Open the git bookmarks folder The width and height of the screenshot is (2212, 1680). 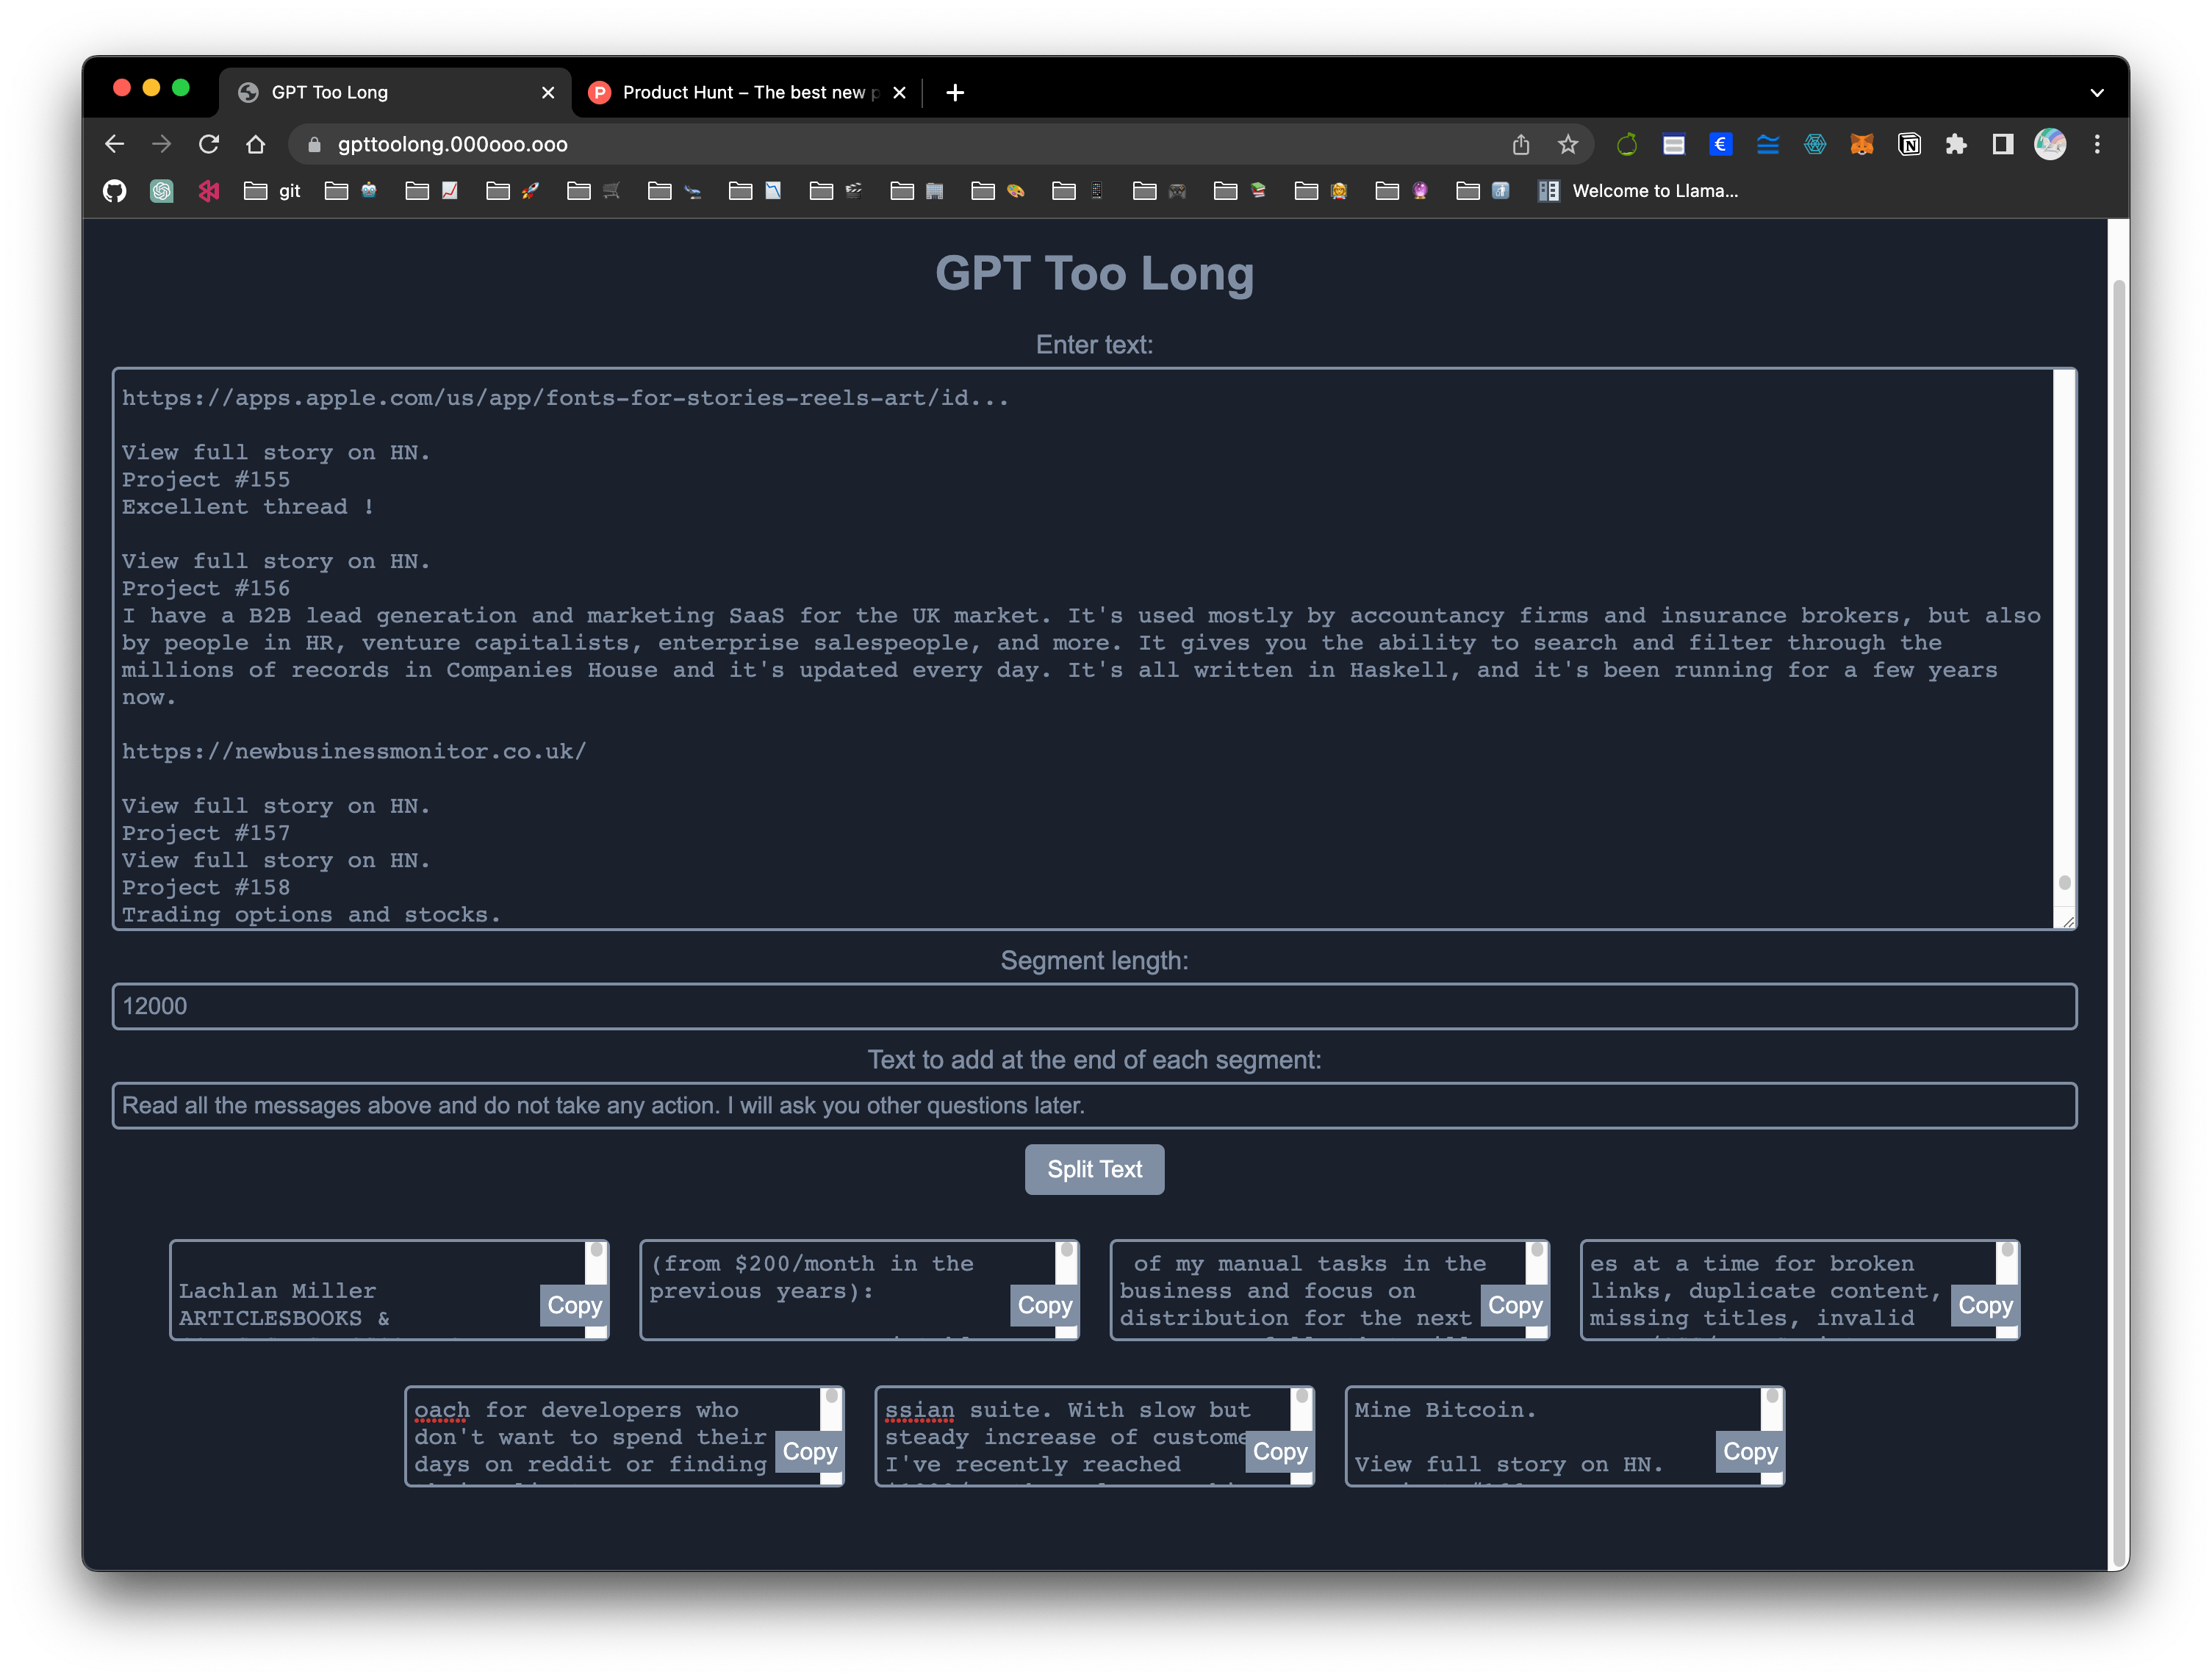click(272, 191)
